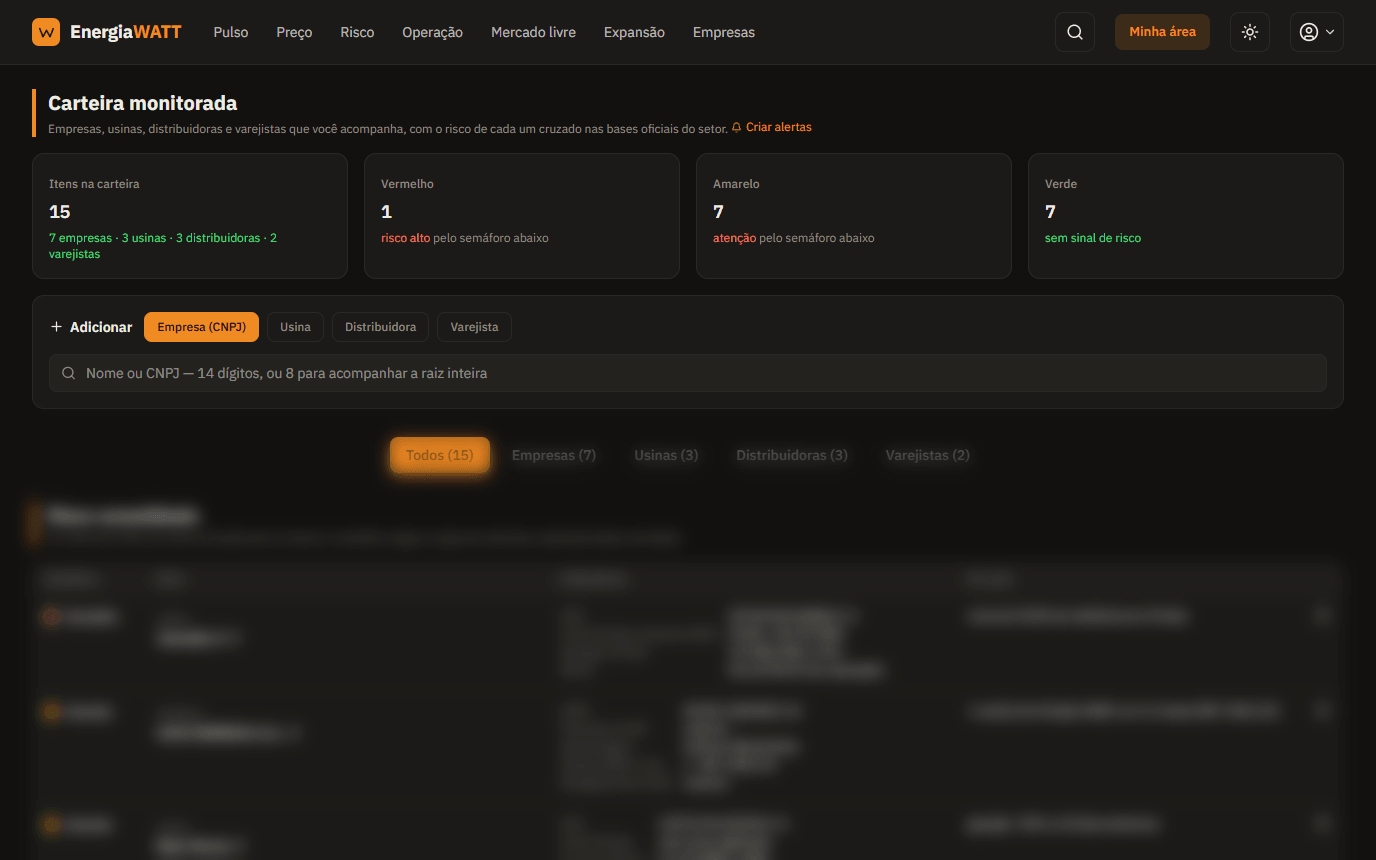Click the EnergiaWATT logo icon

coord(46,32)
